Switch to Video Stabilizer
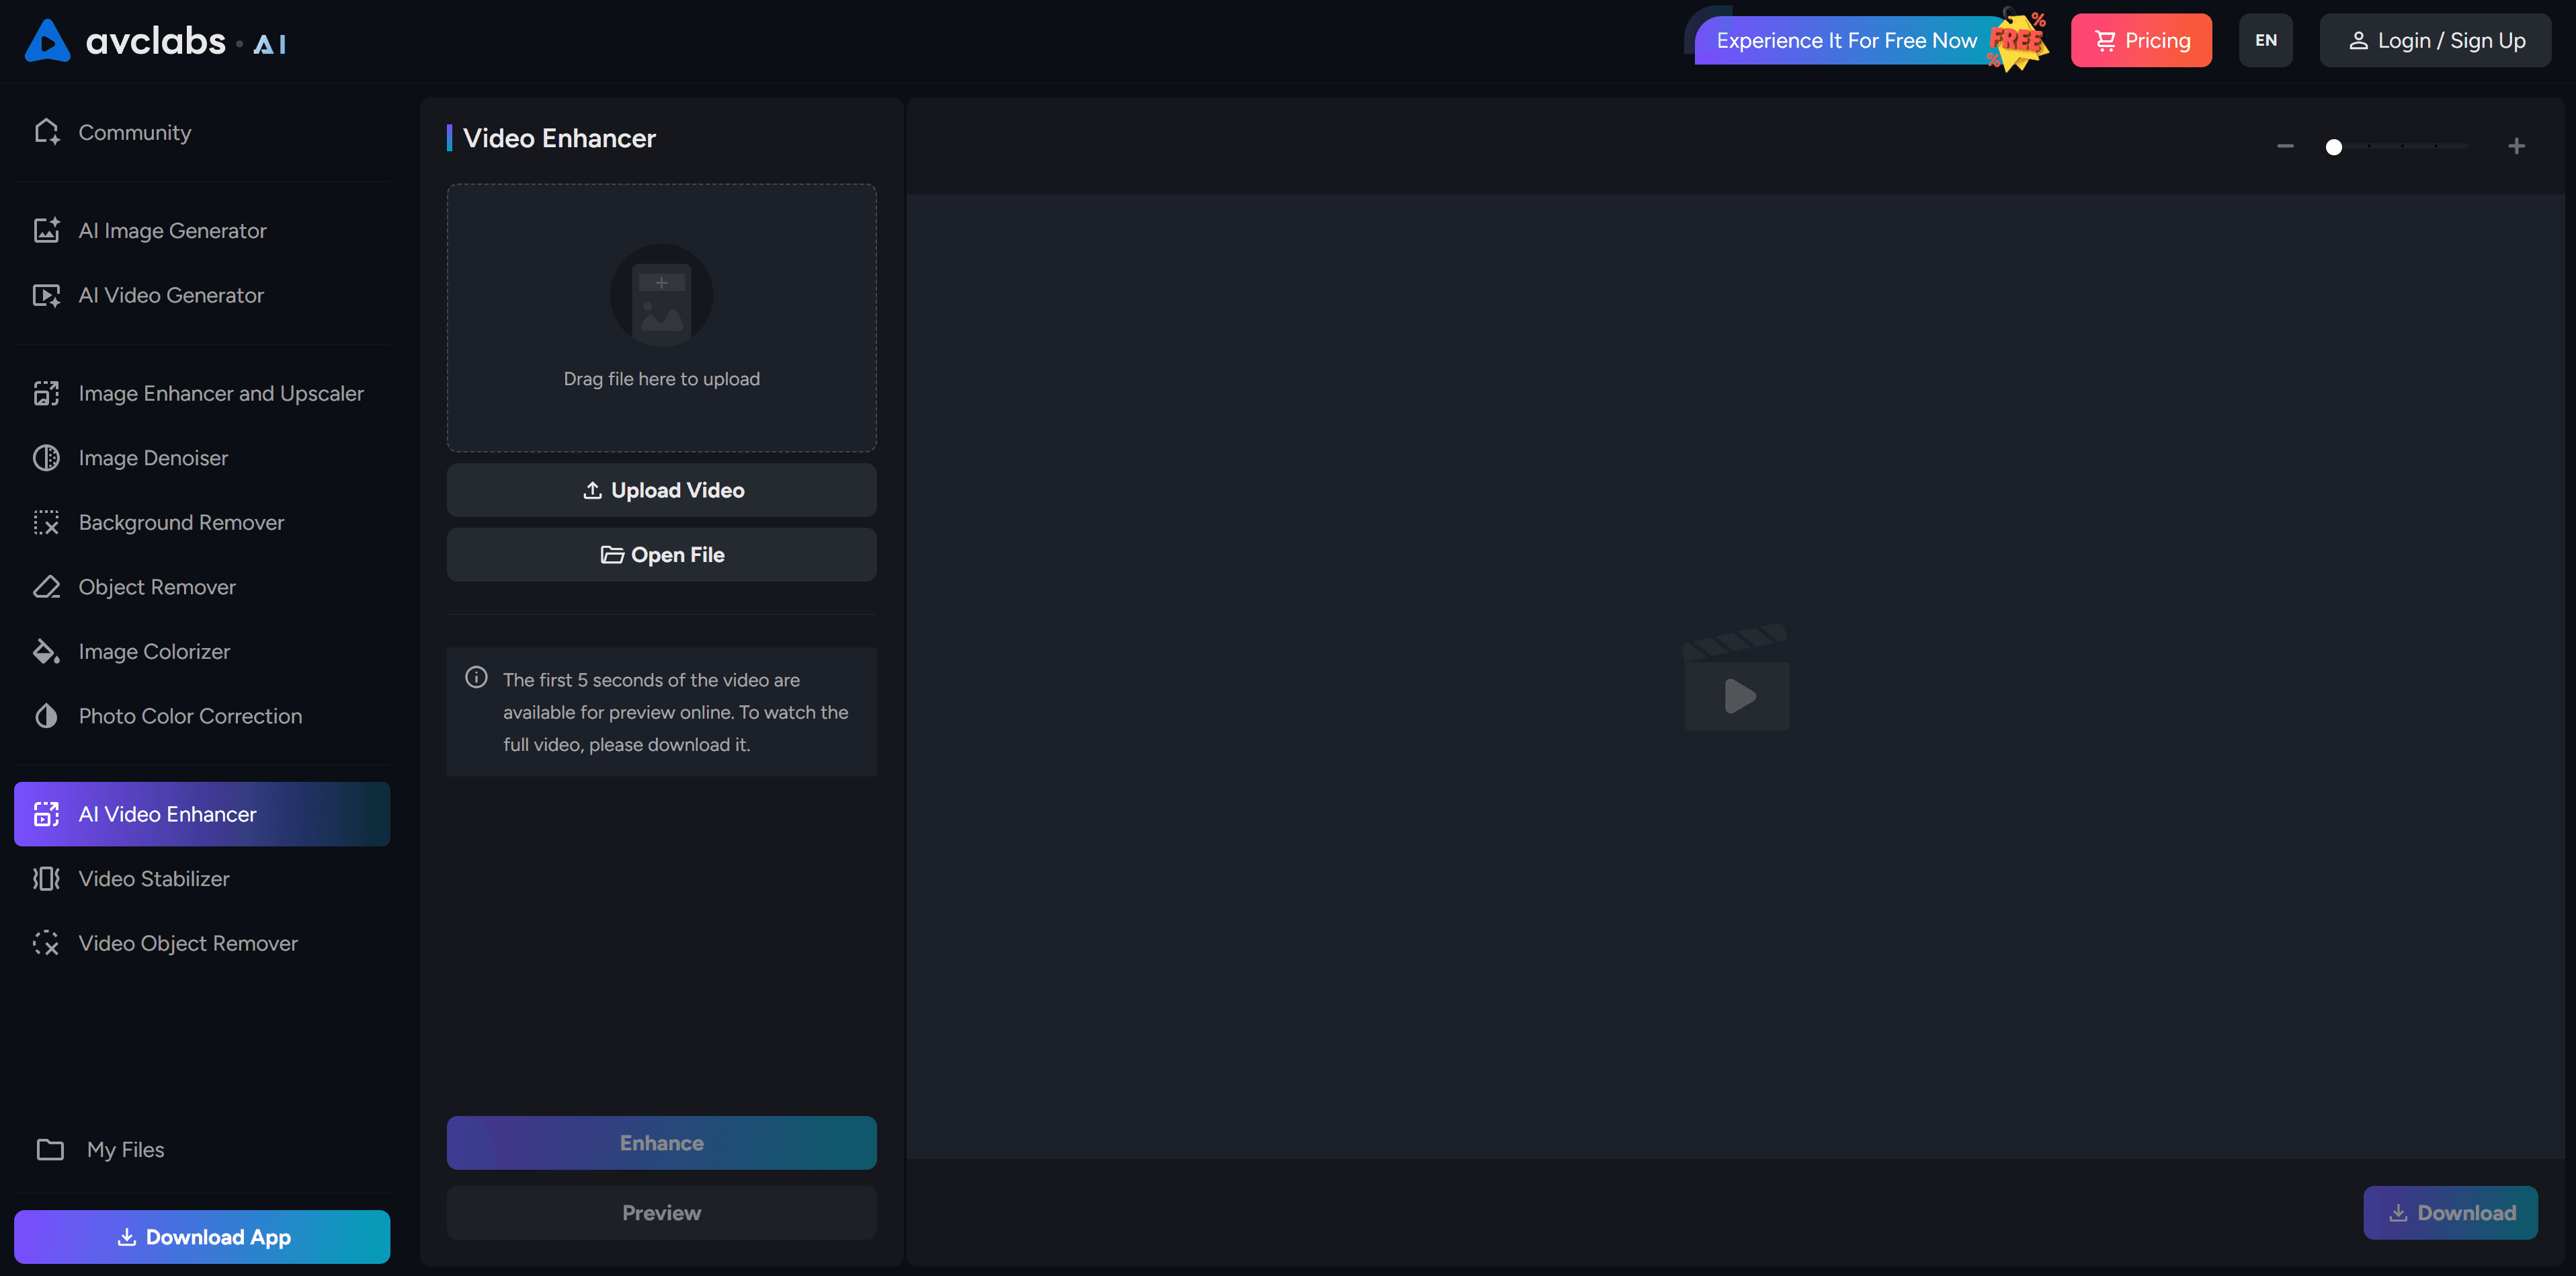2576x1276 pixels. pos(202,879)
